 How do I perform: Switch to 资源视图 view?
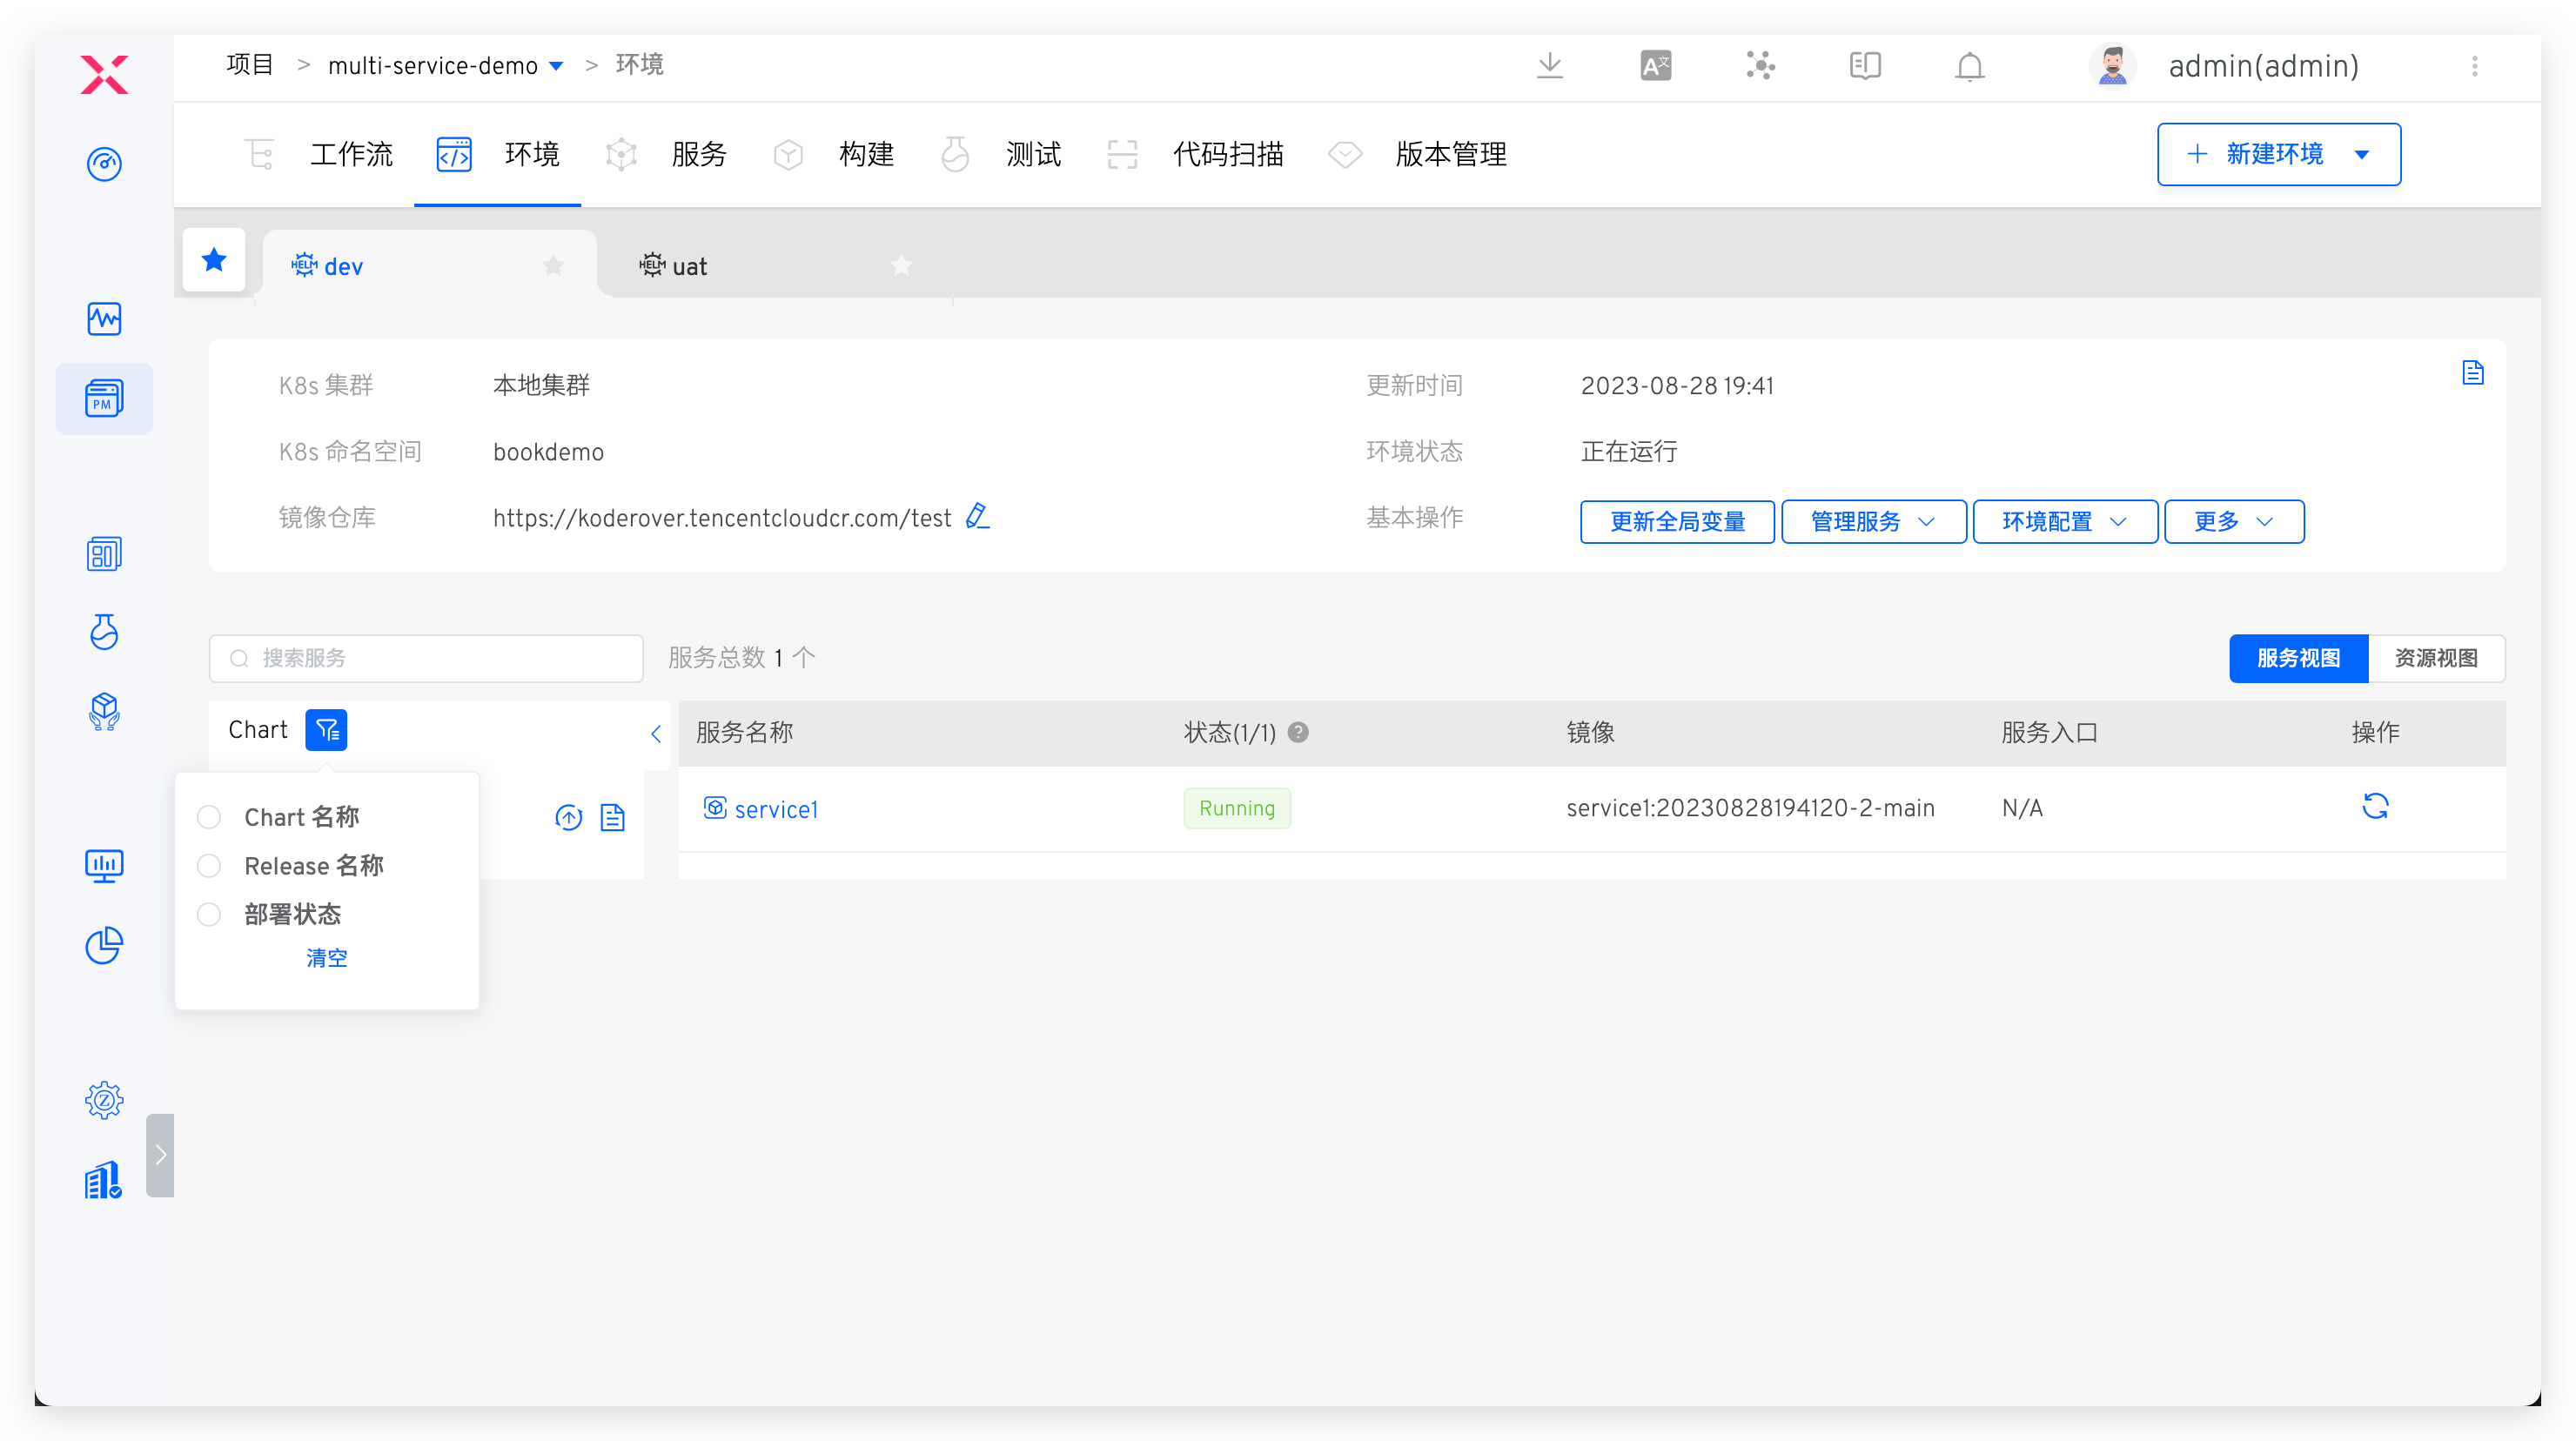2436,658
